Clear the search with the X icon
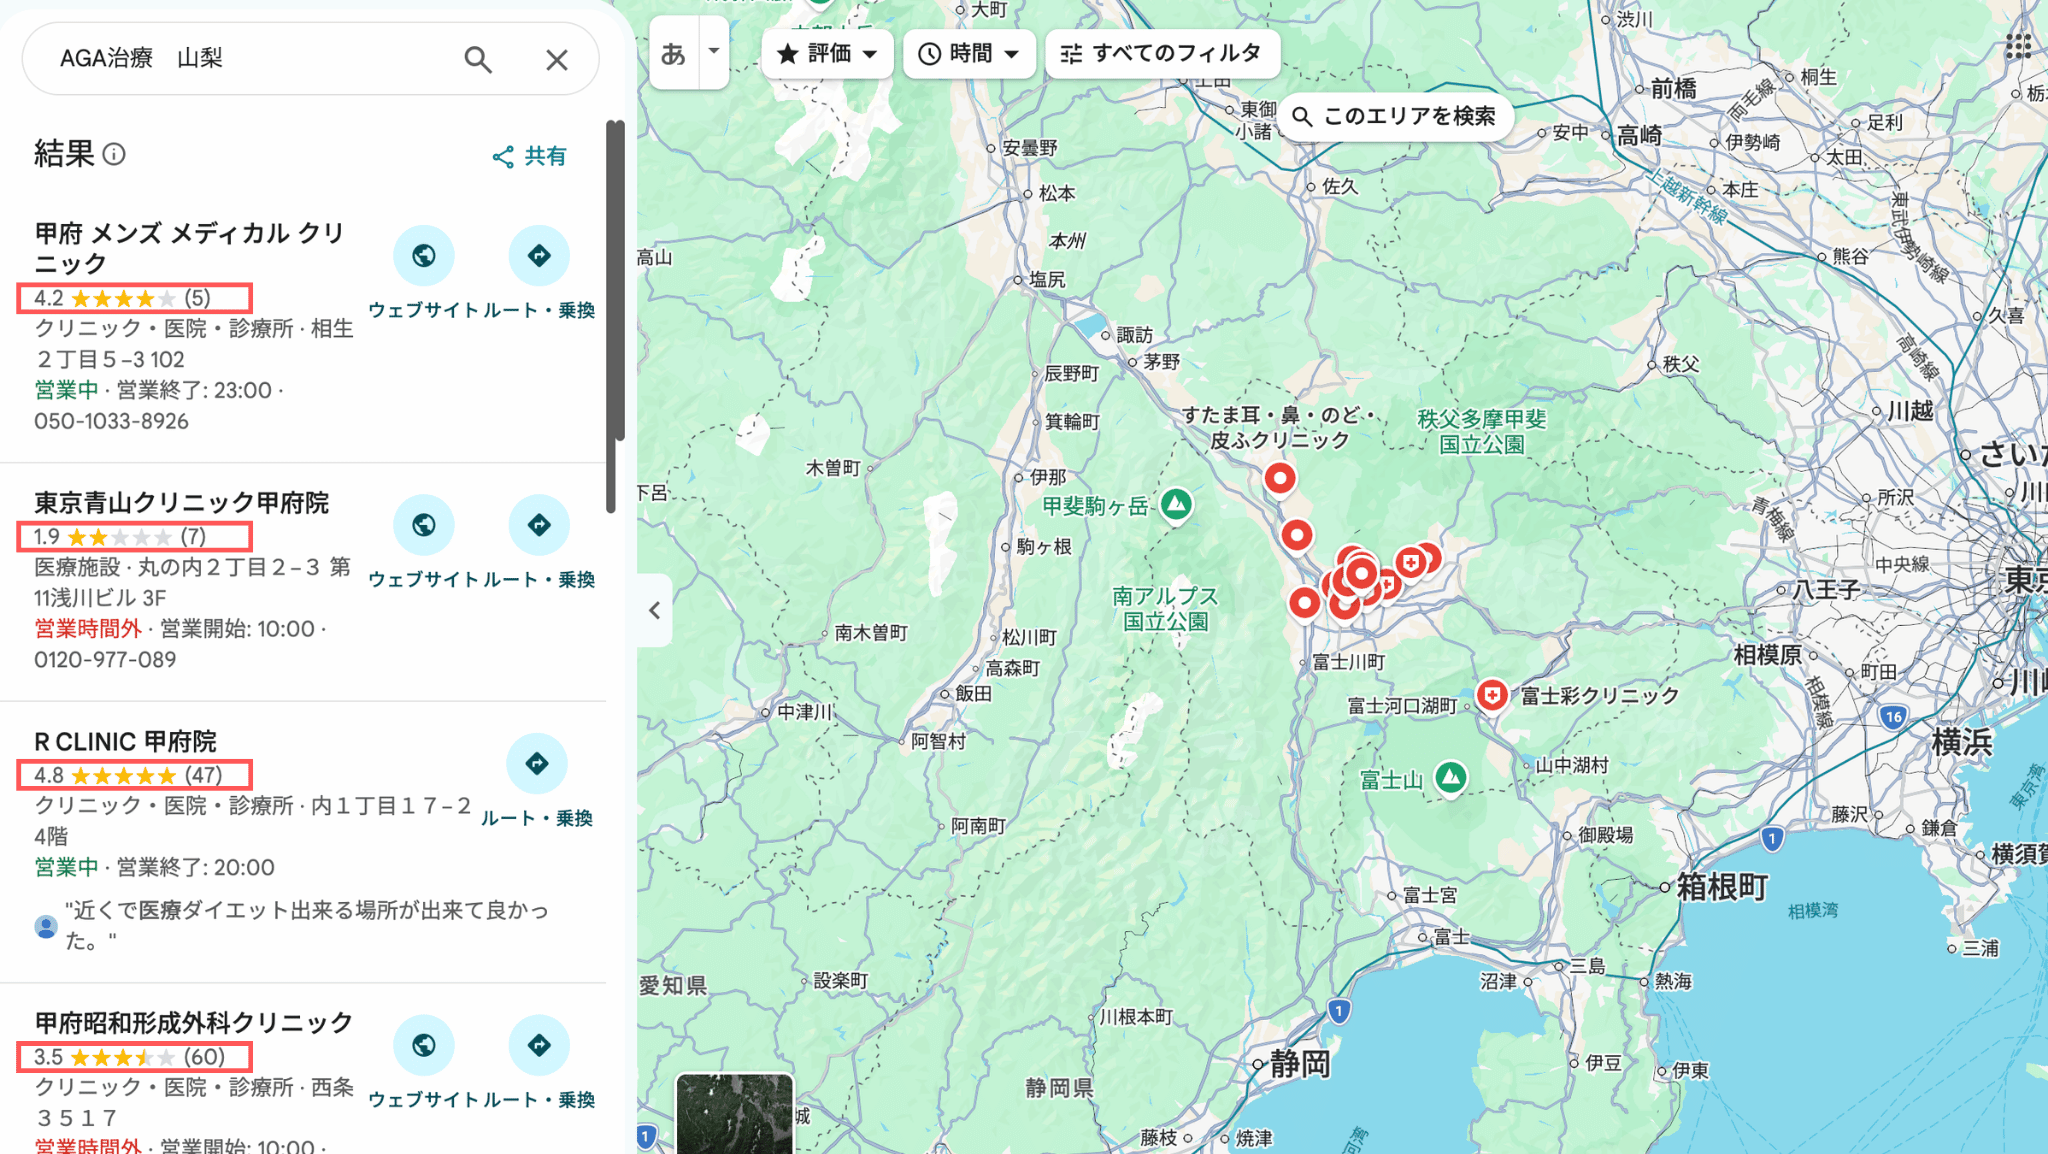 pyautogui.click(x=557, y=60)
